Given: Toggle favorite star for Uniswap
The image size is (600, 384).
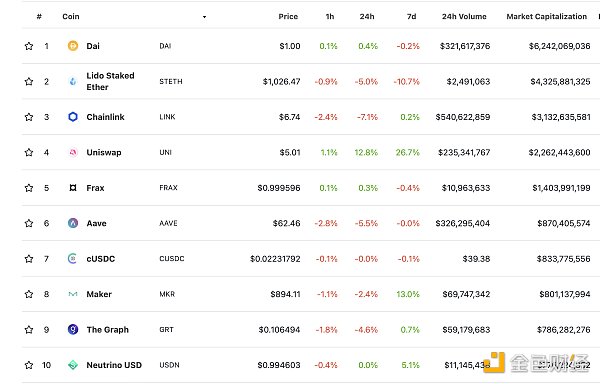Looking at the screenshot, I should (29, 152).
